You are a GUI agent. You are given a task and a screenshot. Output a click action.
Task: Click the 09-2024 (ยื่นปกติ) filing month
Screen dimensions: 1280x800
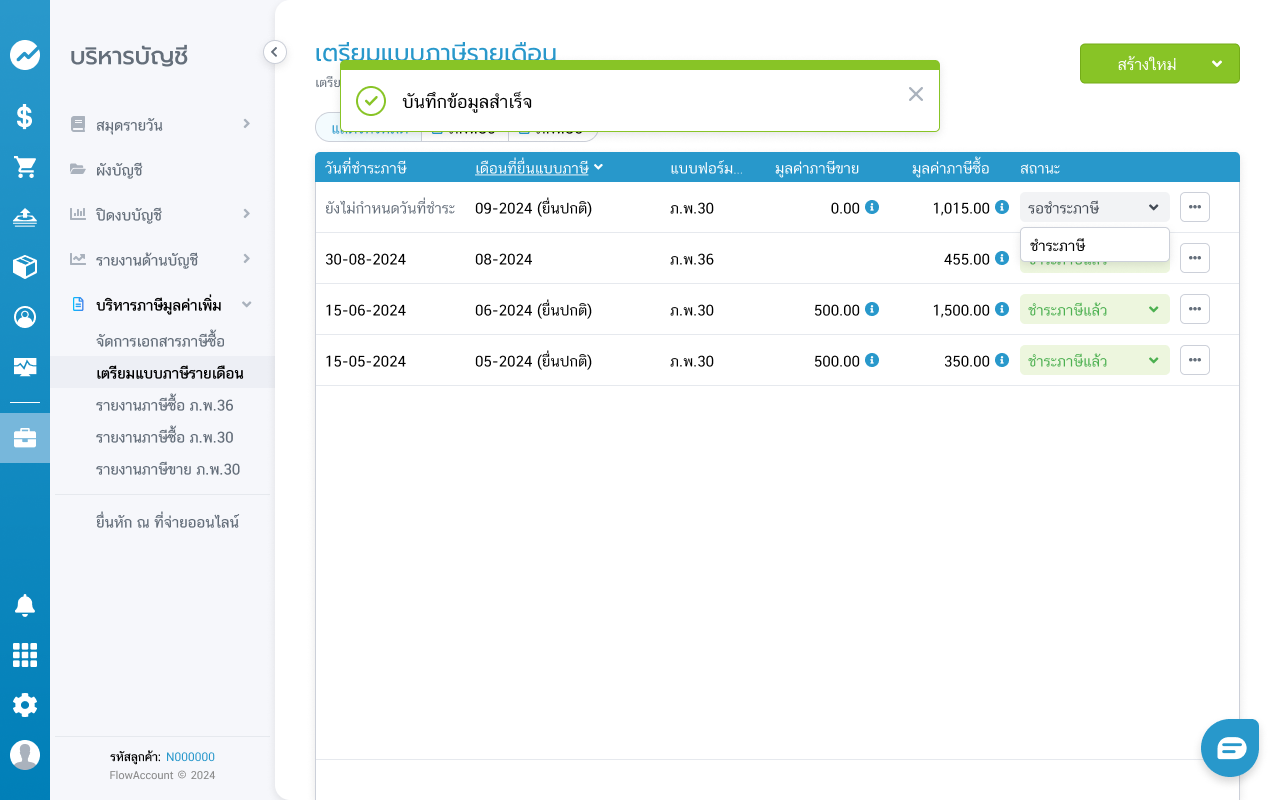[x=533, y=208]
